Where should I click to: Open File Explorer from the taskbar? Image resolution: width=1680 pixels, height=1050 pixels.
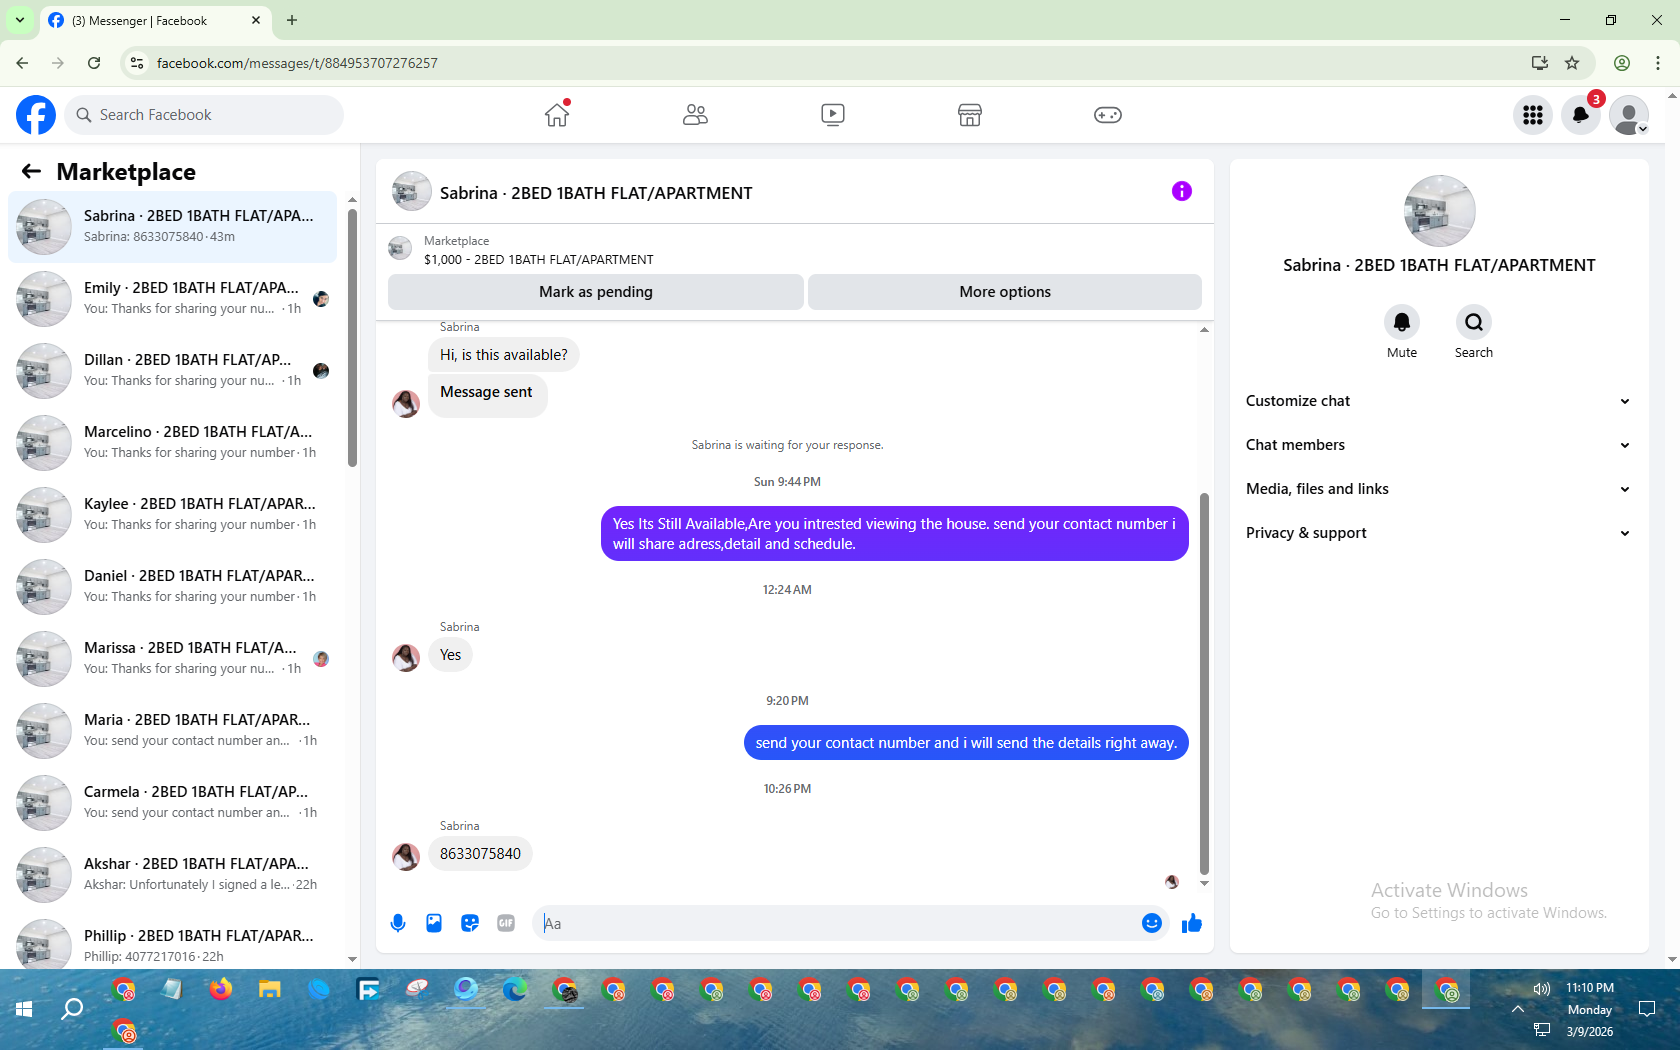point(270,990)
